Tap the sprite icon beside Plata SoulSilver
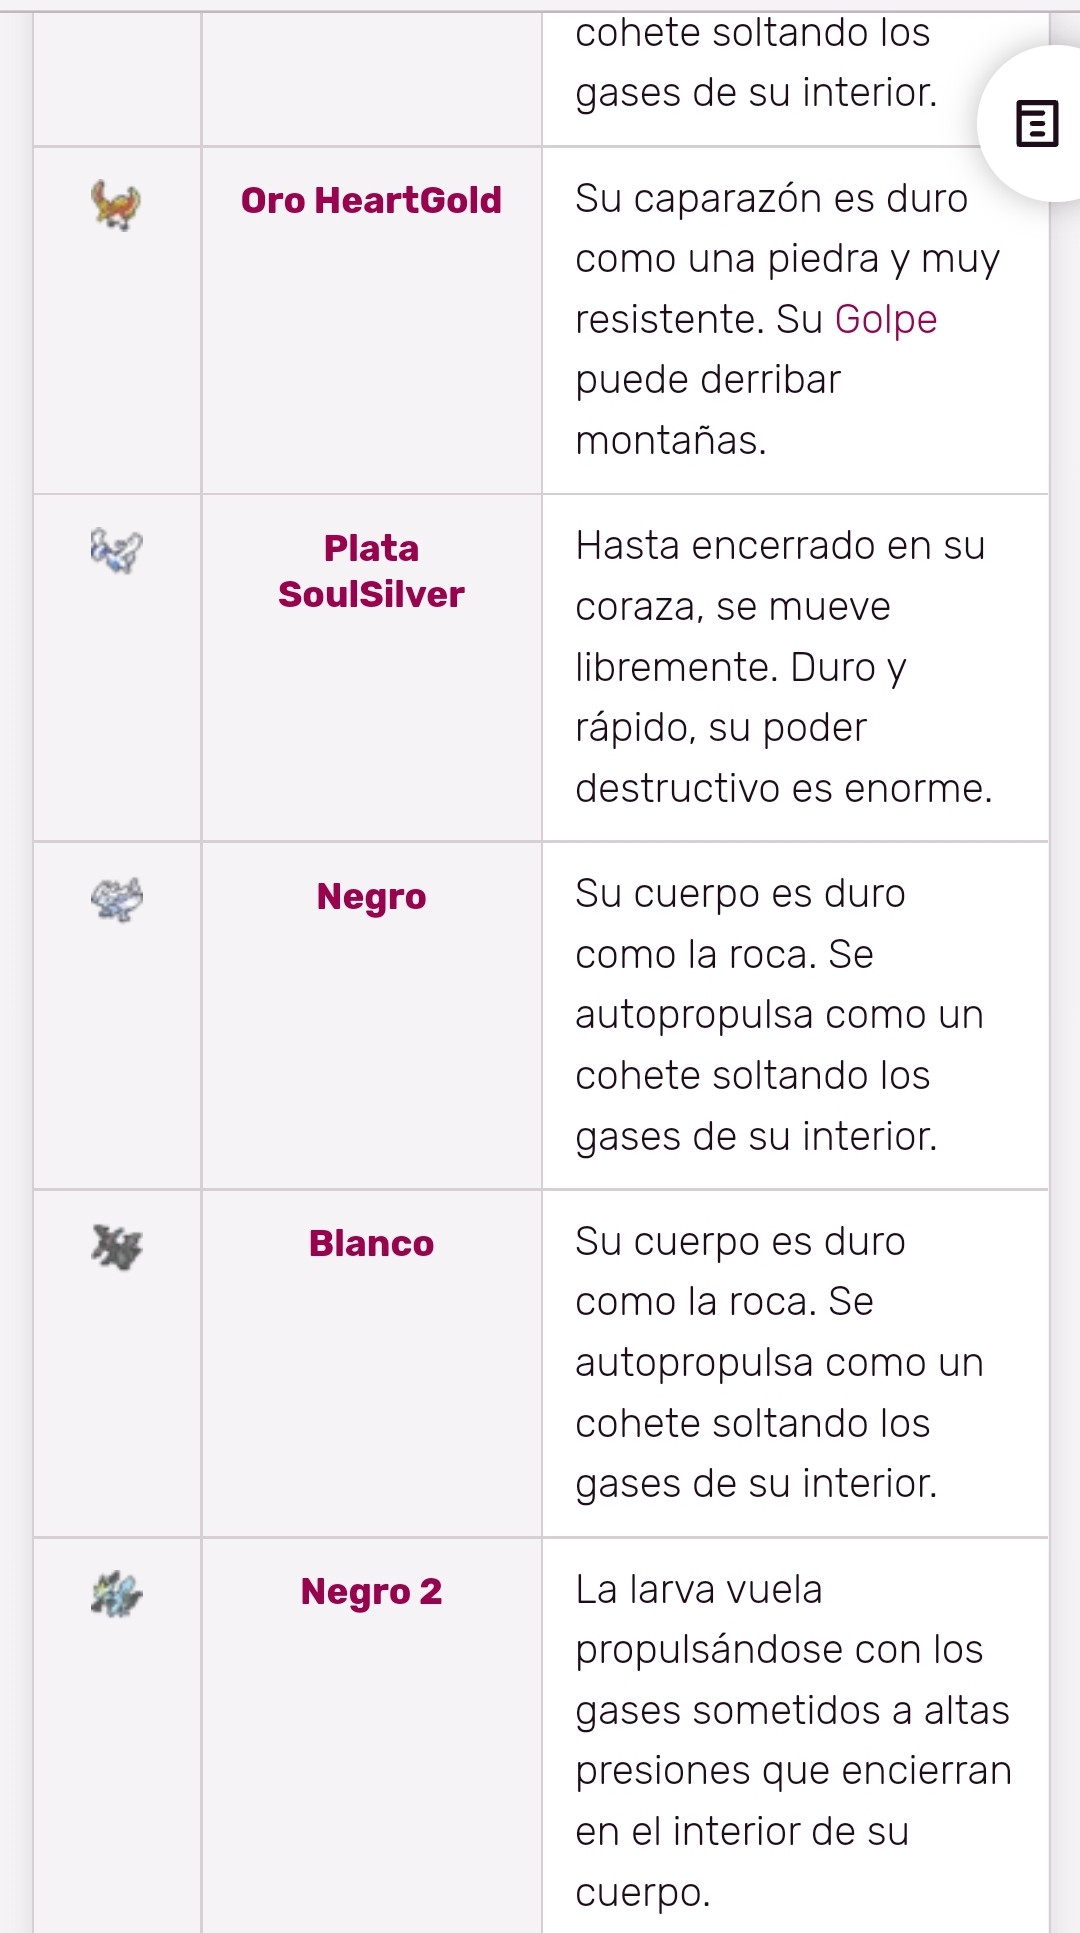 (116, 550)
